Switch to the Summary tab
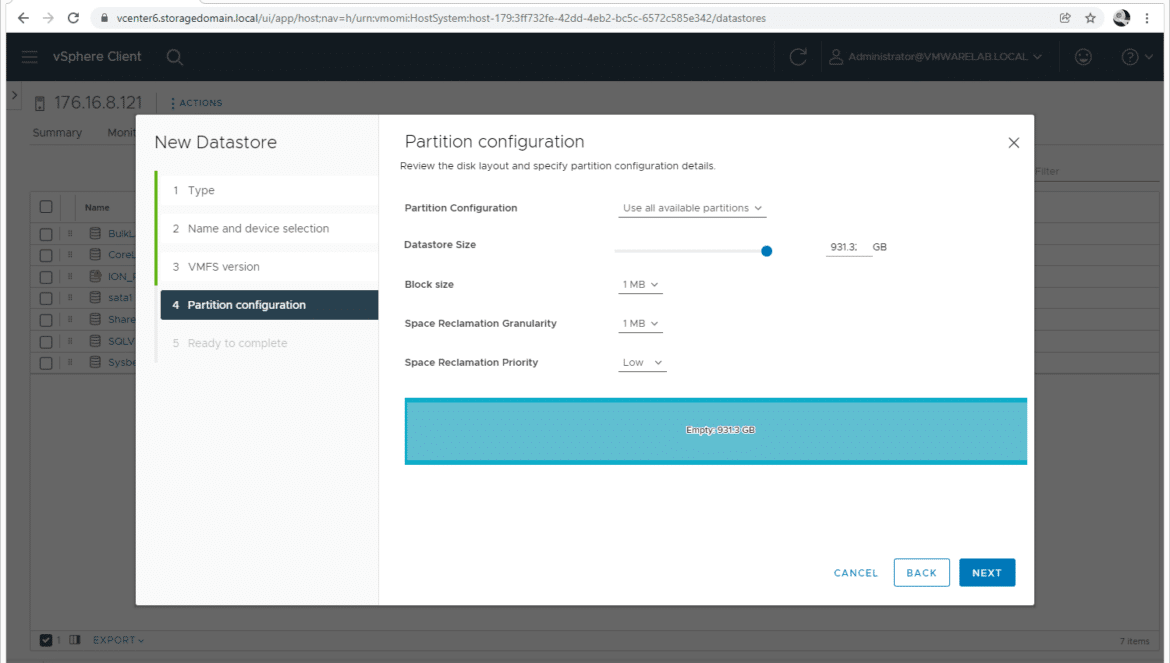Viewport: 1170px width, 663px height. tap(57, 133)
